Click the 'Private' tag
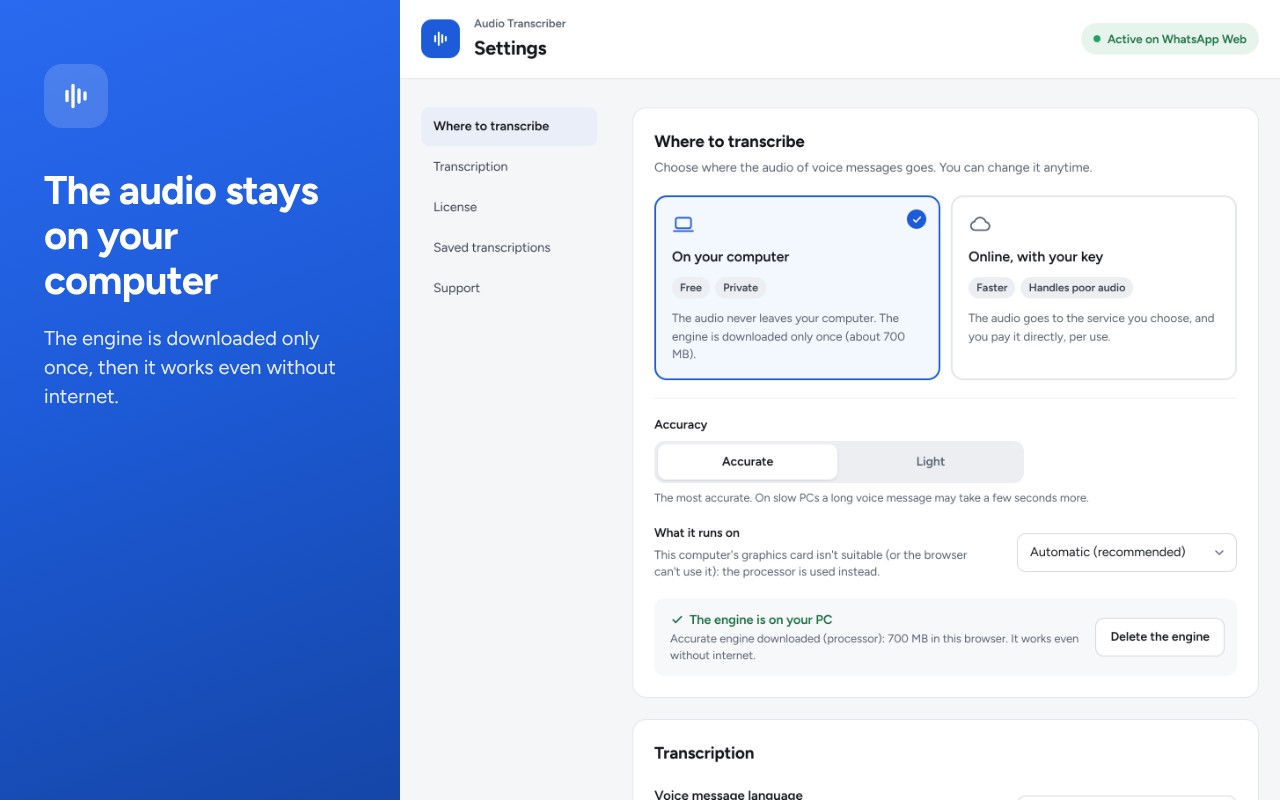Image resolution: width=1280 pixels, height=800 pixels. tap(741, 288)
